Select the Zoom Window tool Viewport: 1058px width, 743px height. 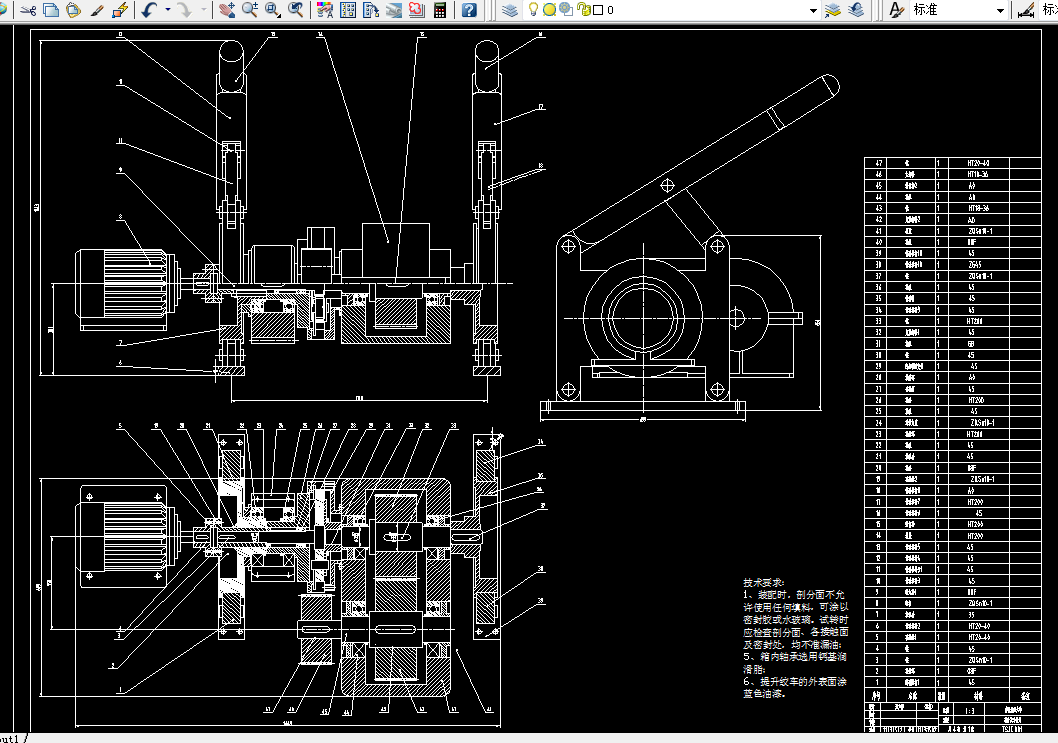tap(273, 10)
